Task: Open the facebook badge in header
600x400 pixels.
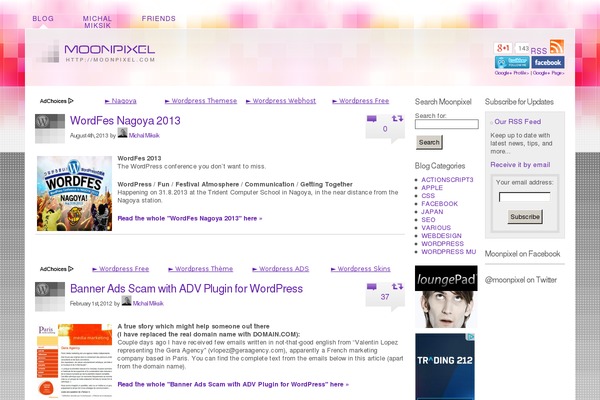Action: pos(548,62)
